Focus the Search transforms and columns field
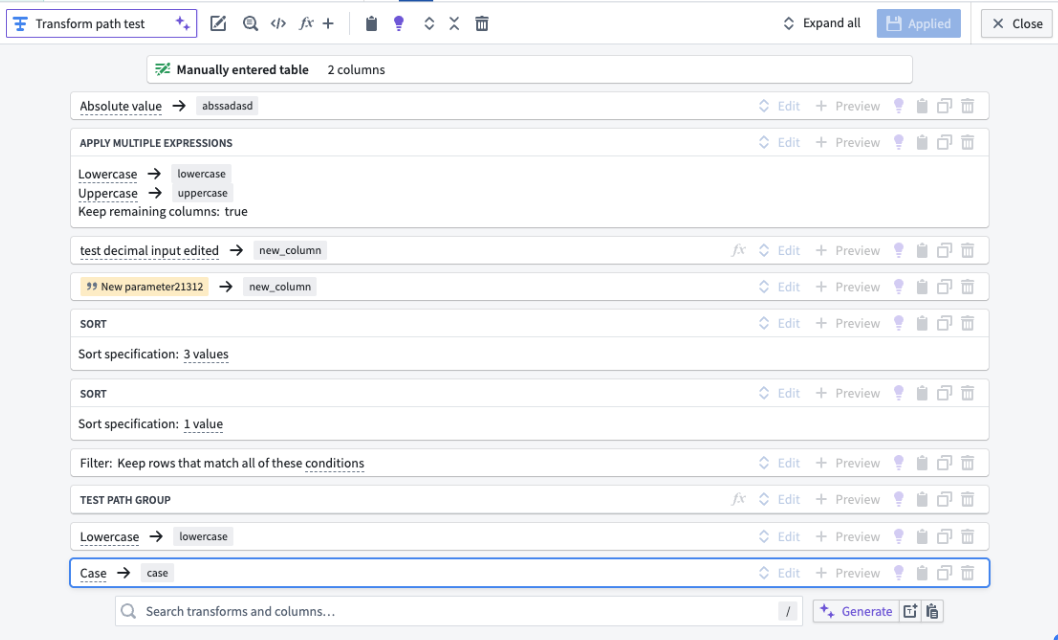The height and width of the screenshot is (640, 1058). coord(459,612)
